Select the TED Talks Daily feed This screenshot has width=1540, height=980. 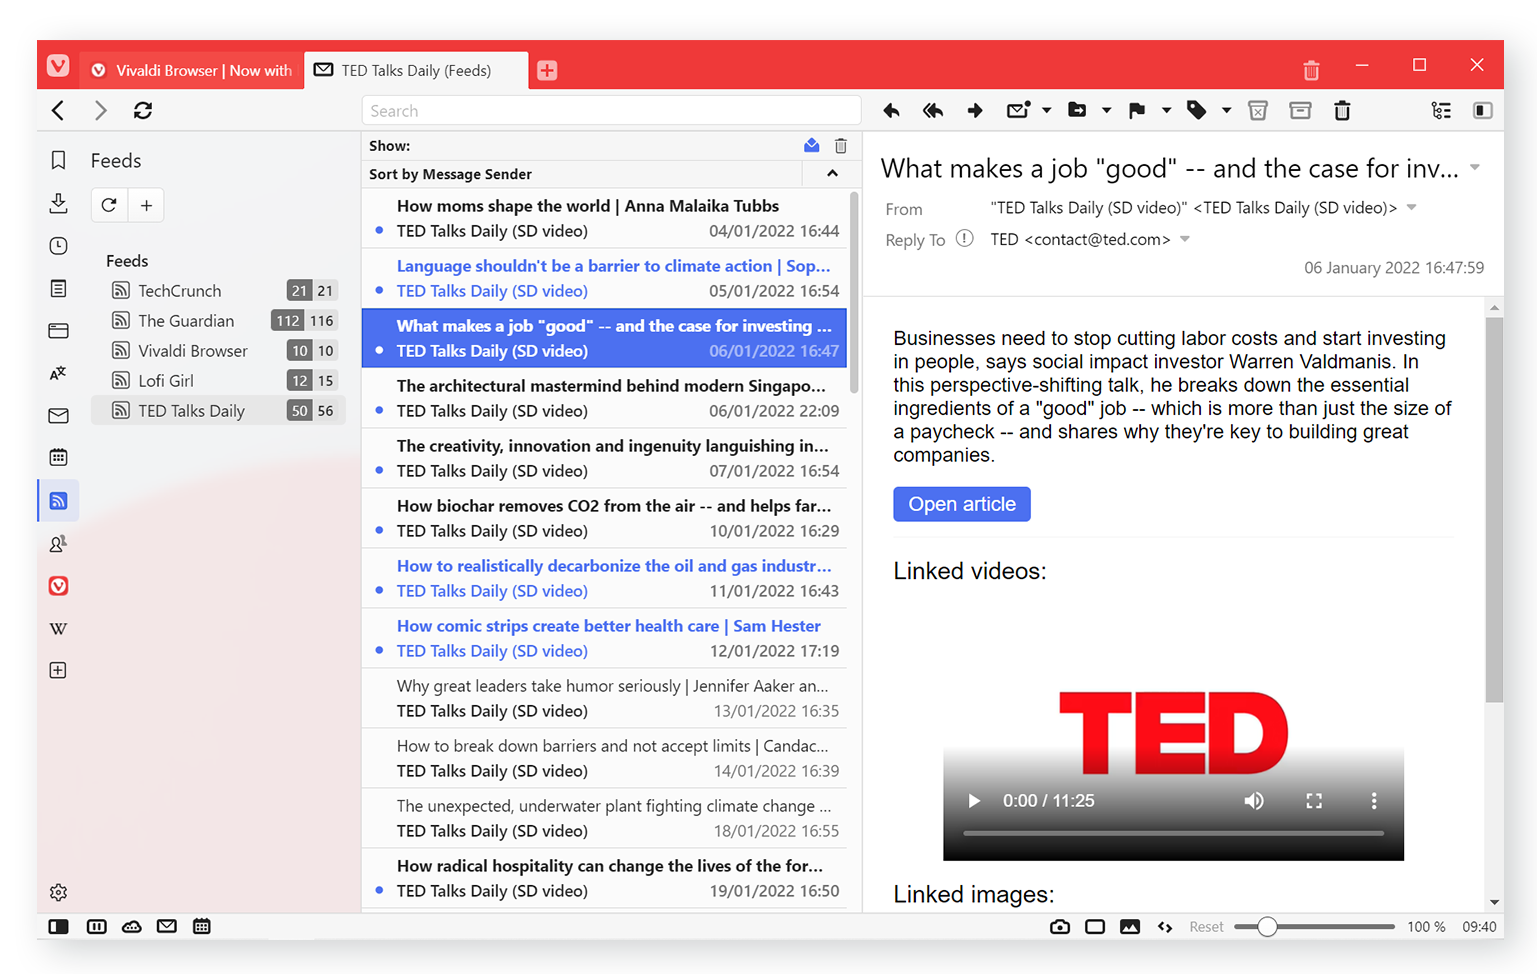[191, 411]
